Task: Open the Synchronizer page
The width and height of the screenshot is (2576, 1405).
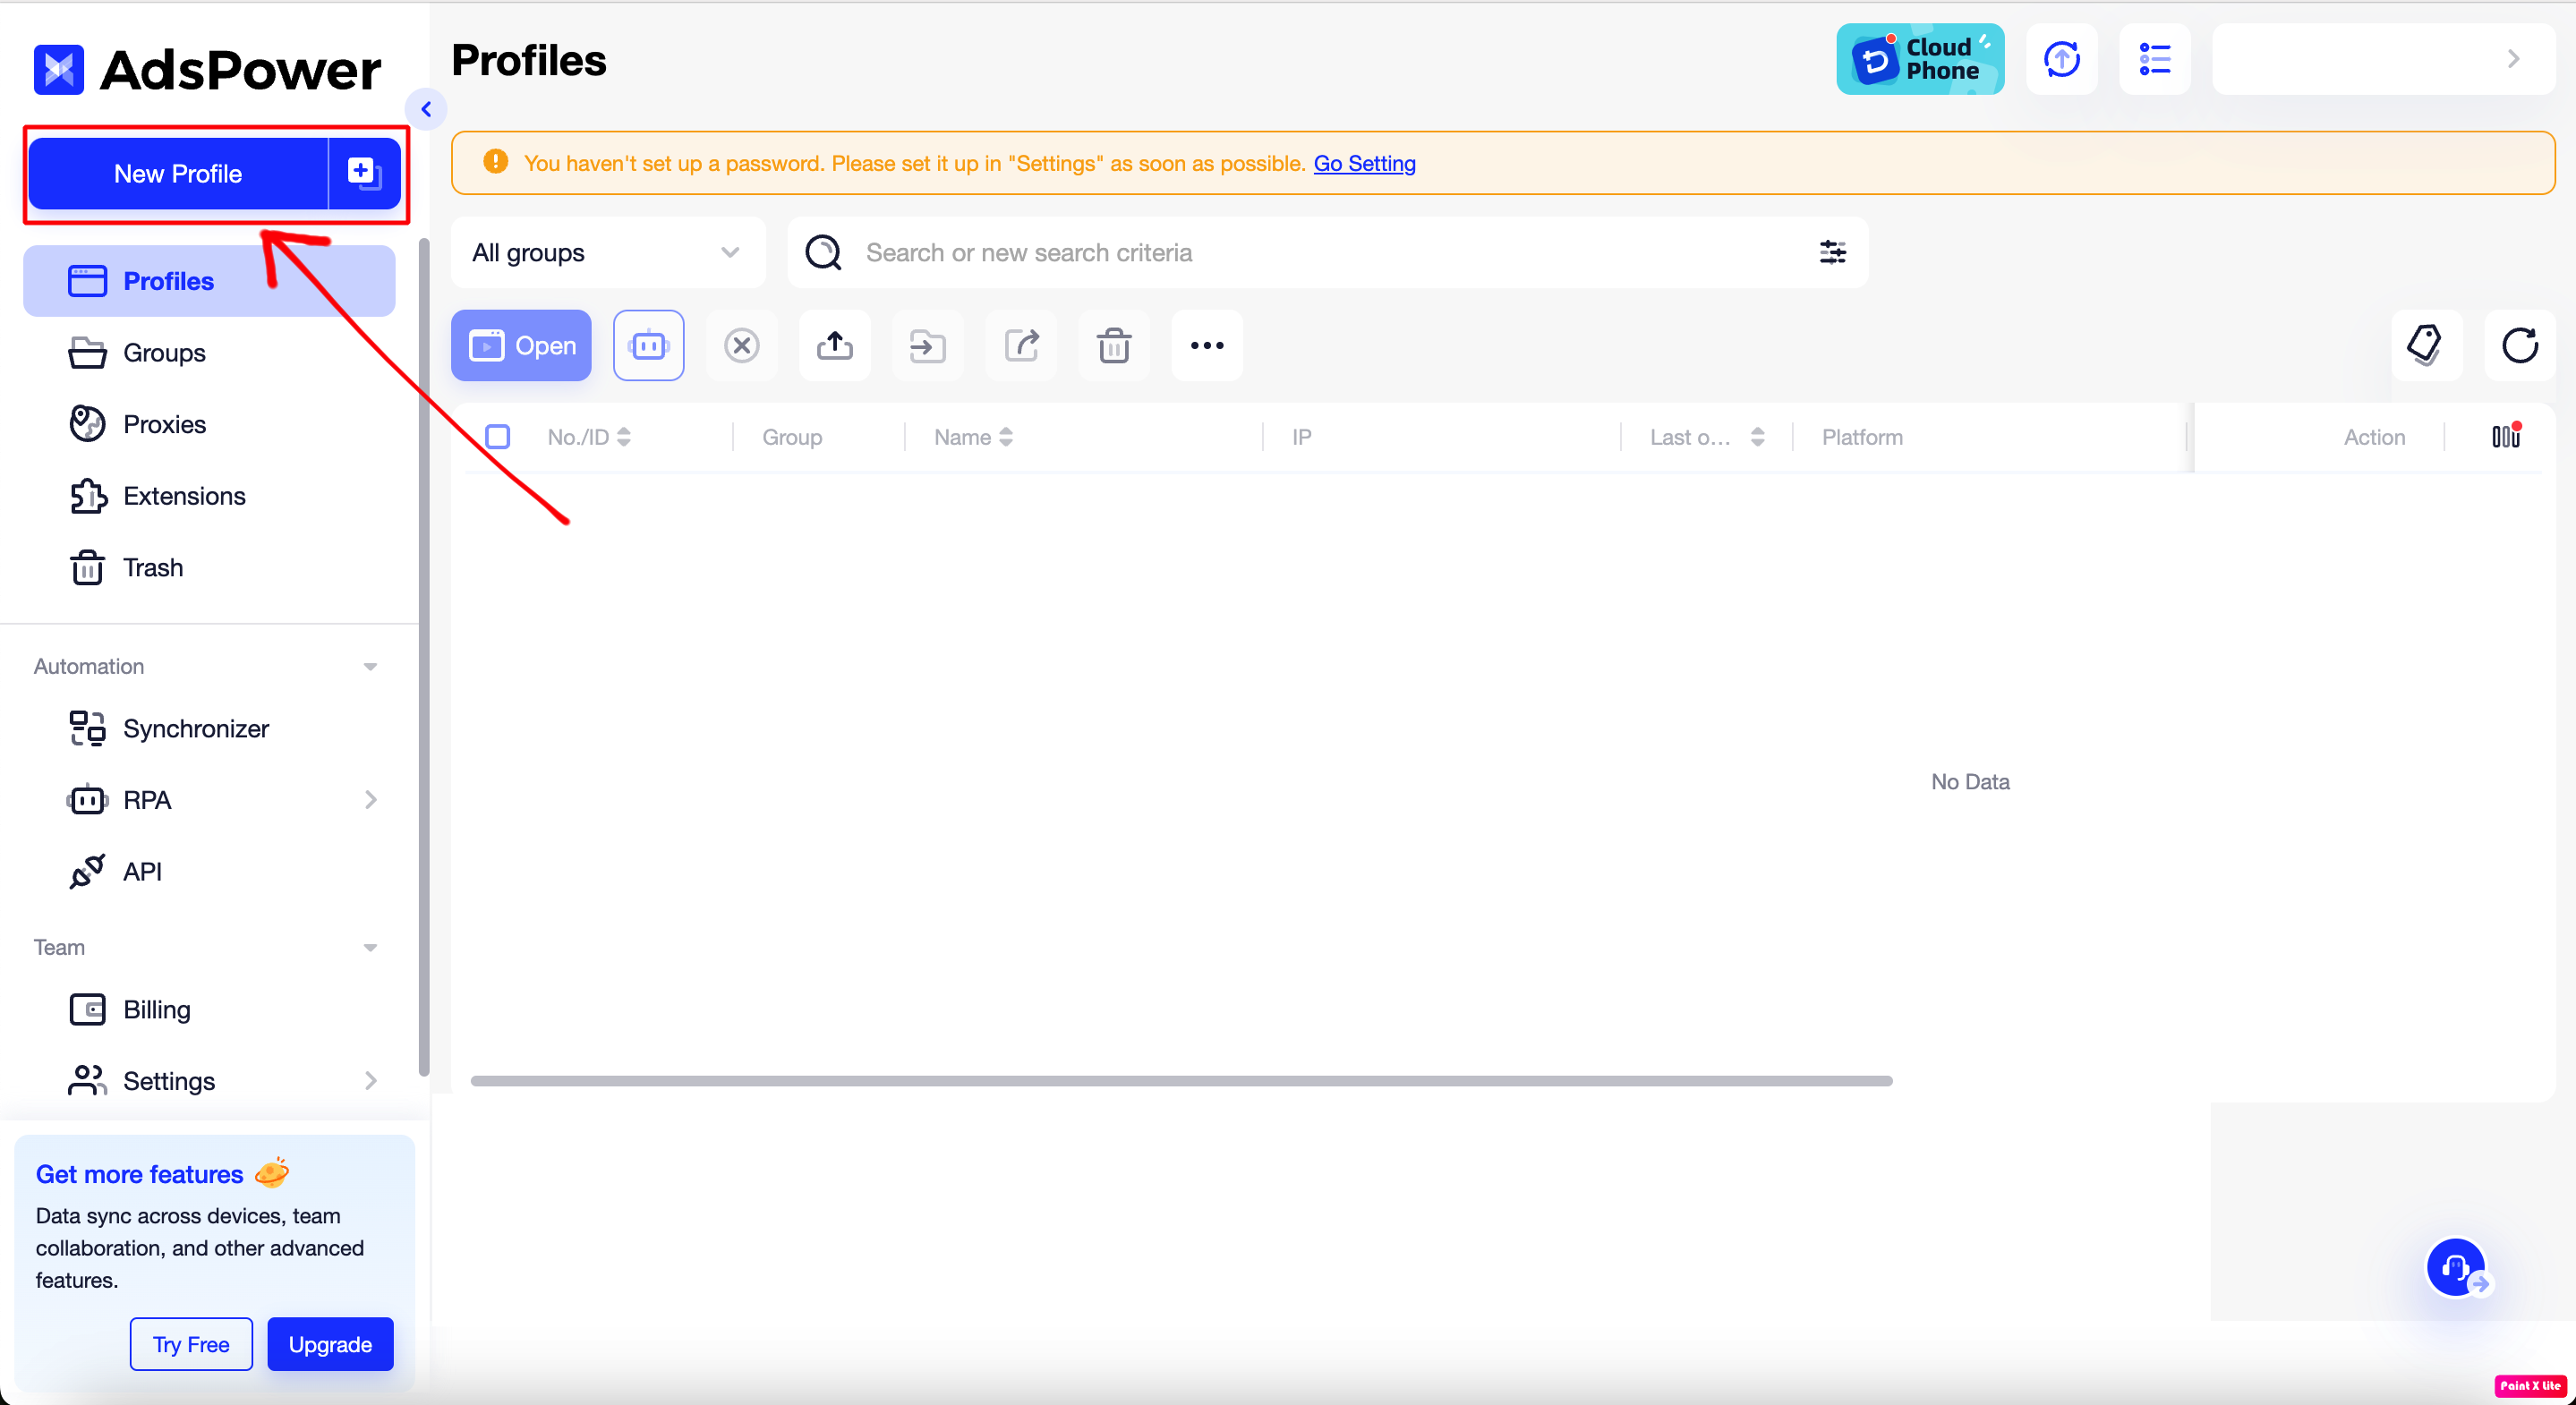Action: point(209,729)
